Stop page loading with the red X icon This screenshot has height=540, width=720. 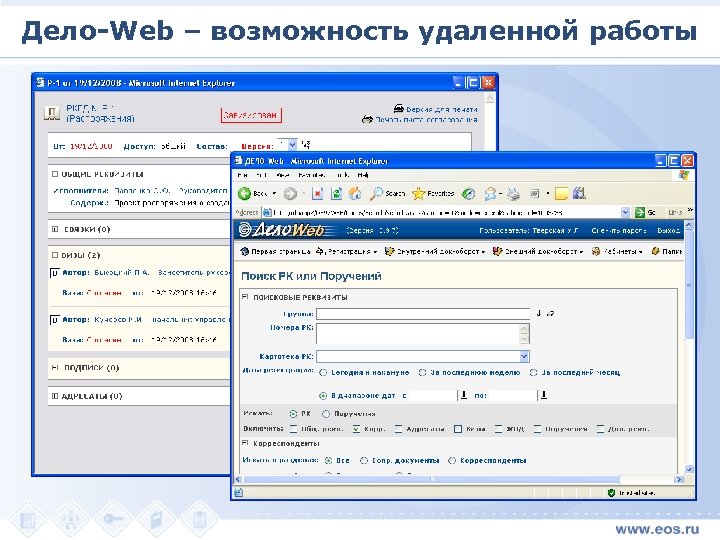[x=317, y=194]
